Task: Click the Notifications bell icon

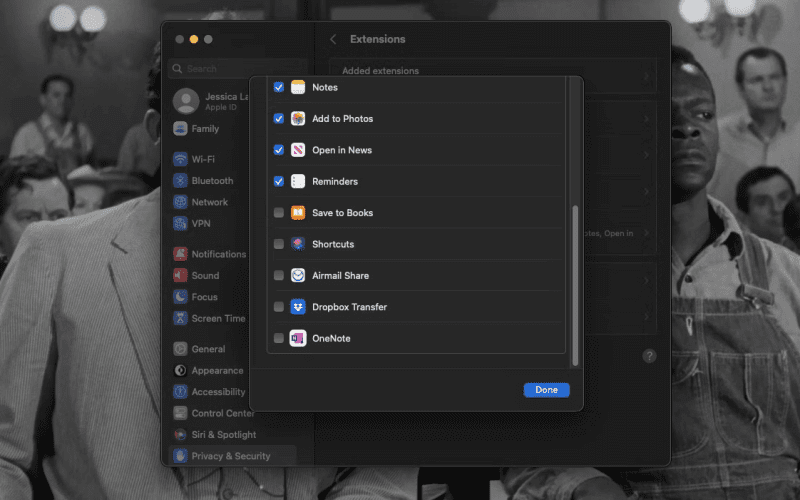Action: [180, 254]
